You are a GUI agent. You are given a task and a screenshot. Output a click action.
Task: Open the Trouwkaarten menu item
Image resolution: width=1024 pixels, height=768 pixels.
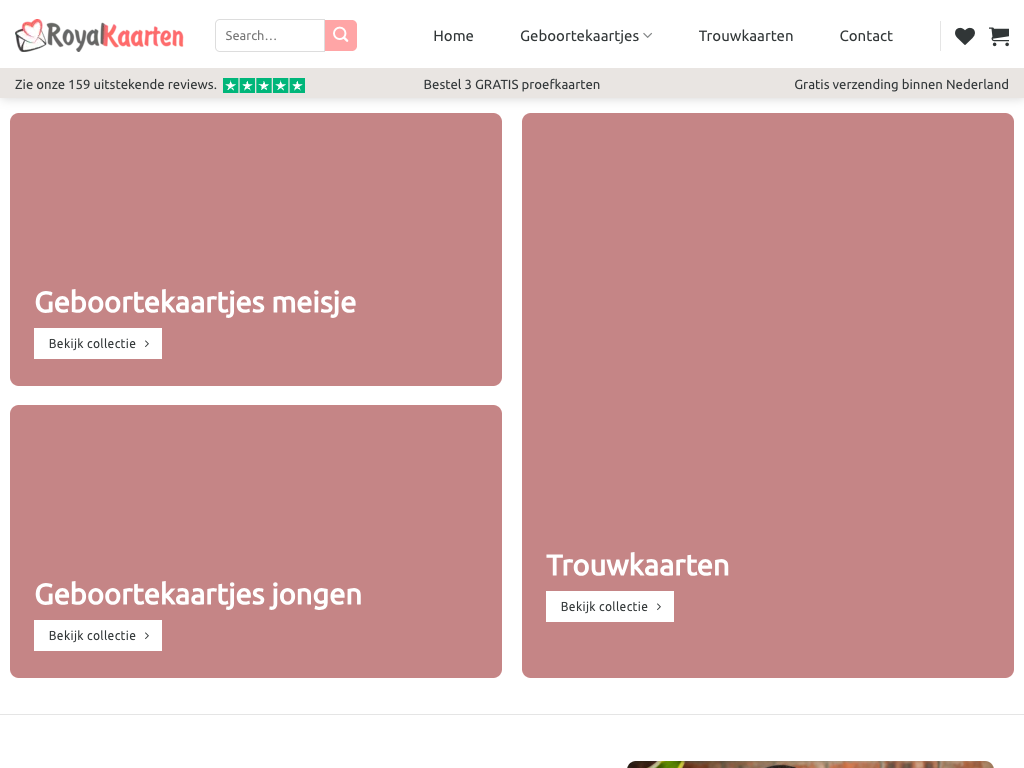tap(746, 36)
